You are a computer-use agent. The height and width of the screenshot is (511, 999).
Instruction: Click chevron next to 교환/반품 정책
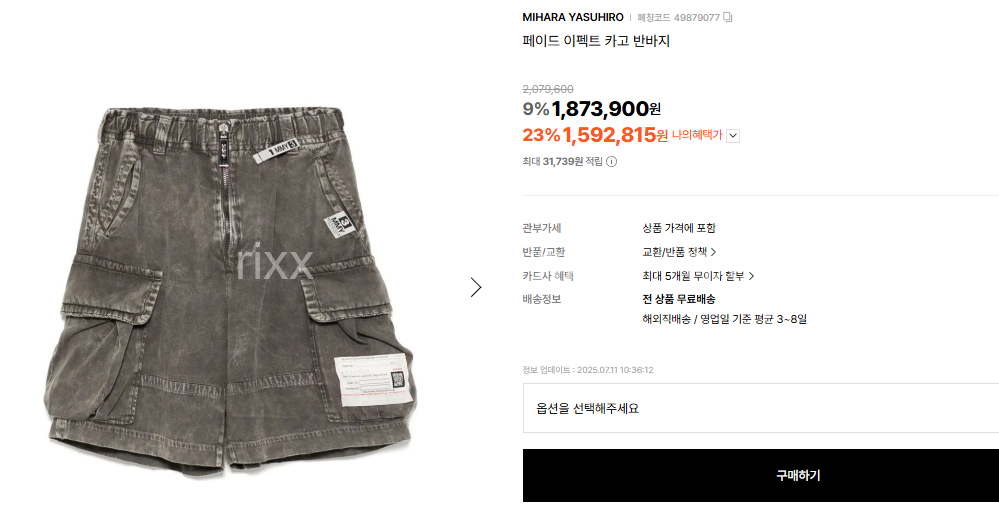point(714,252)
